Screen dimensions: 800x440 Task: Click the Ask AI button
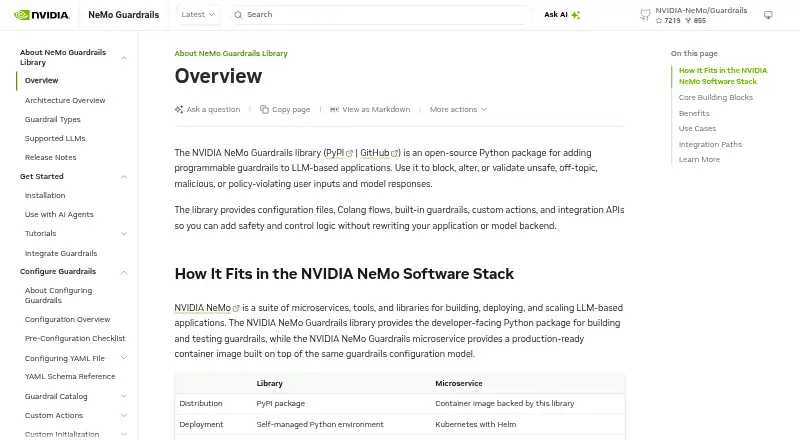pyautogui.click(x=562, y=15)
